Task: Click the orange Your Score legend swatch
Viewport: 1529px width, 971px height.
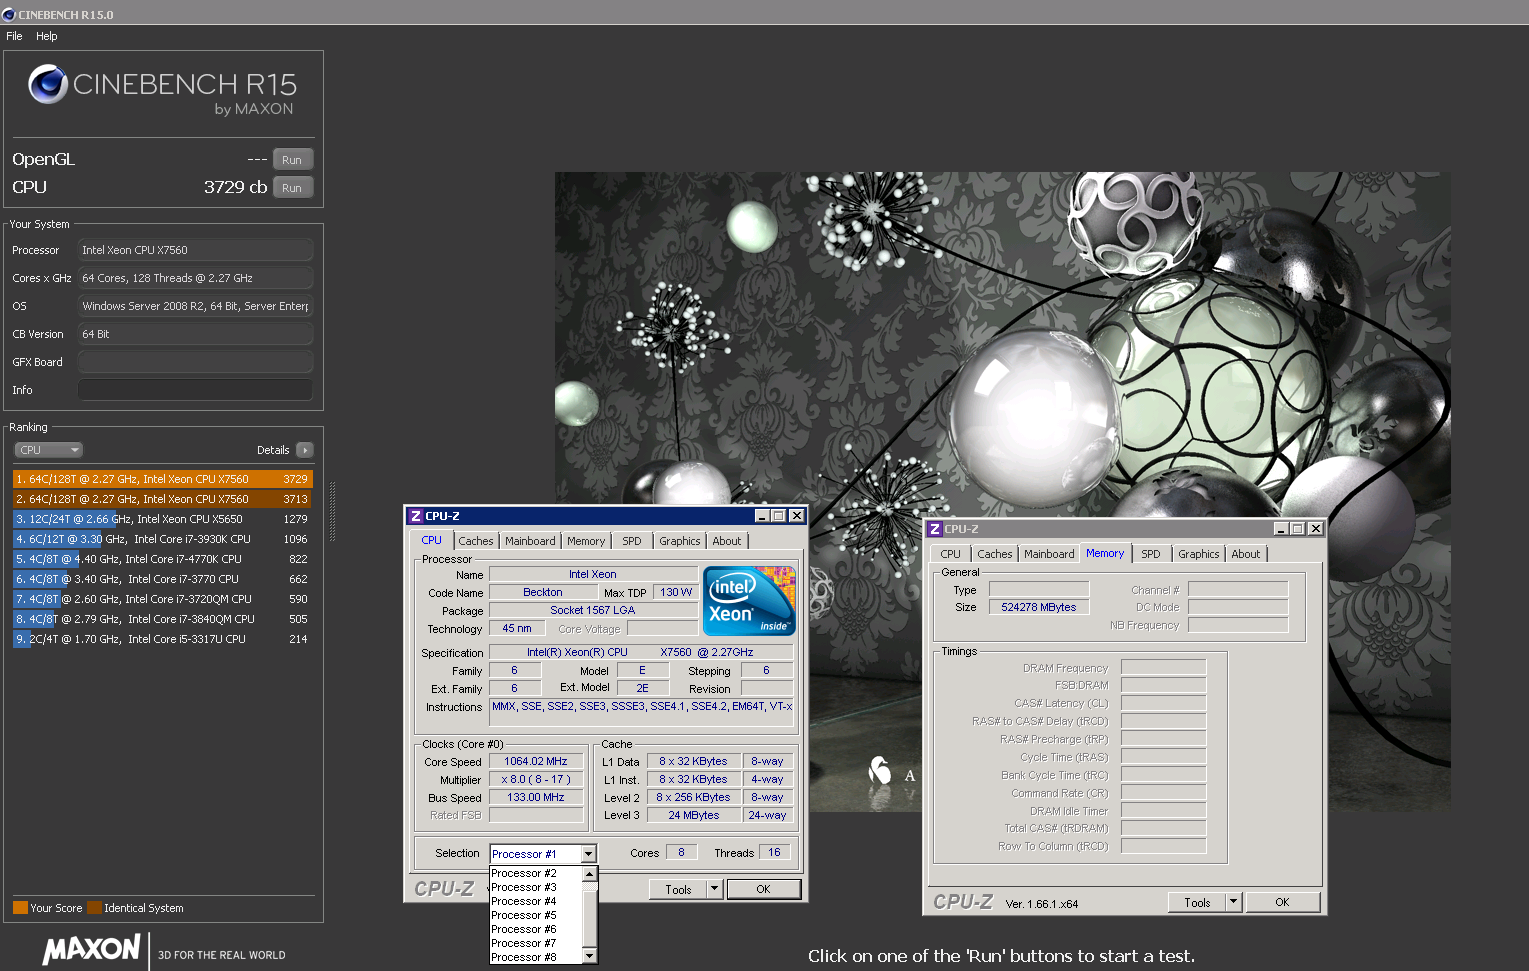Action: (20, 908)
